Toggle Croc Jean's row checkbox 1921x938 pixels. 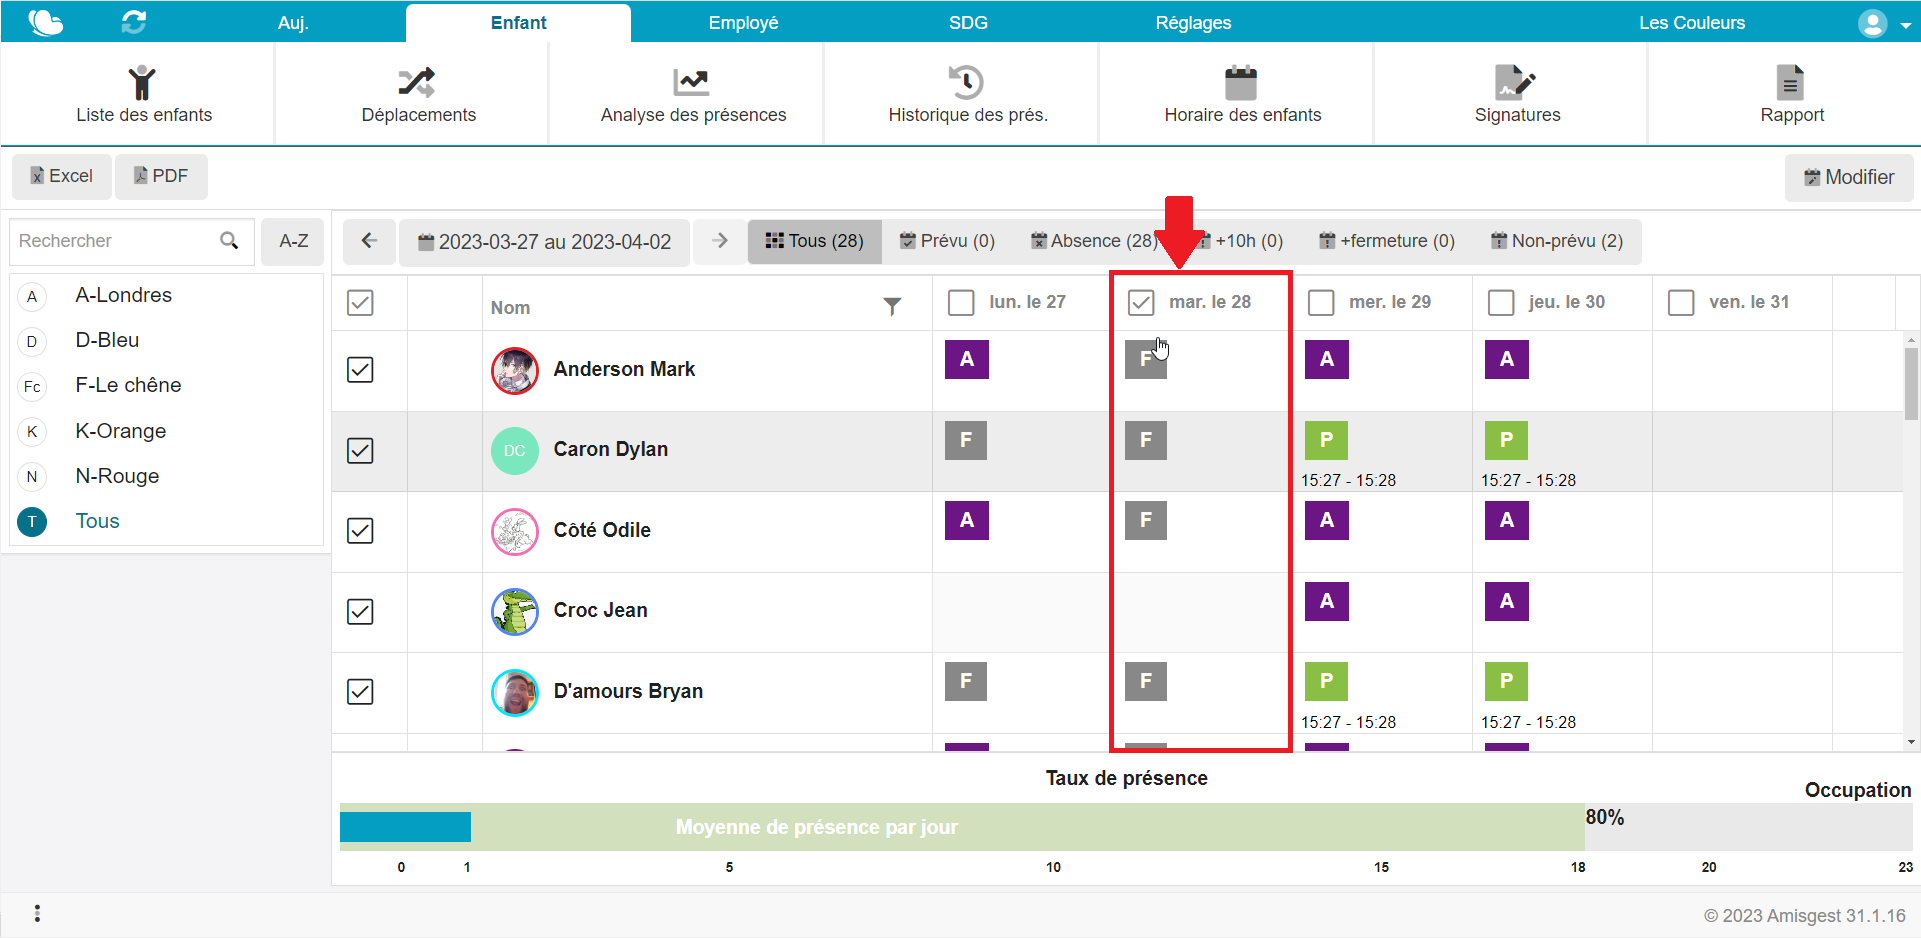click(360, 612)
